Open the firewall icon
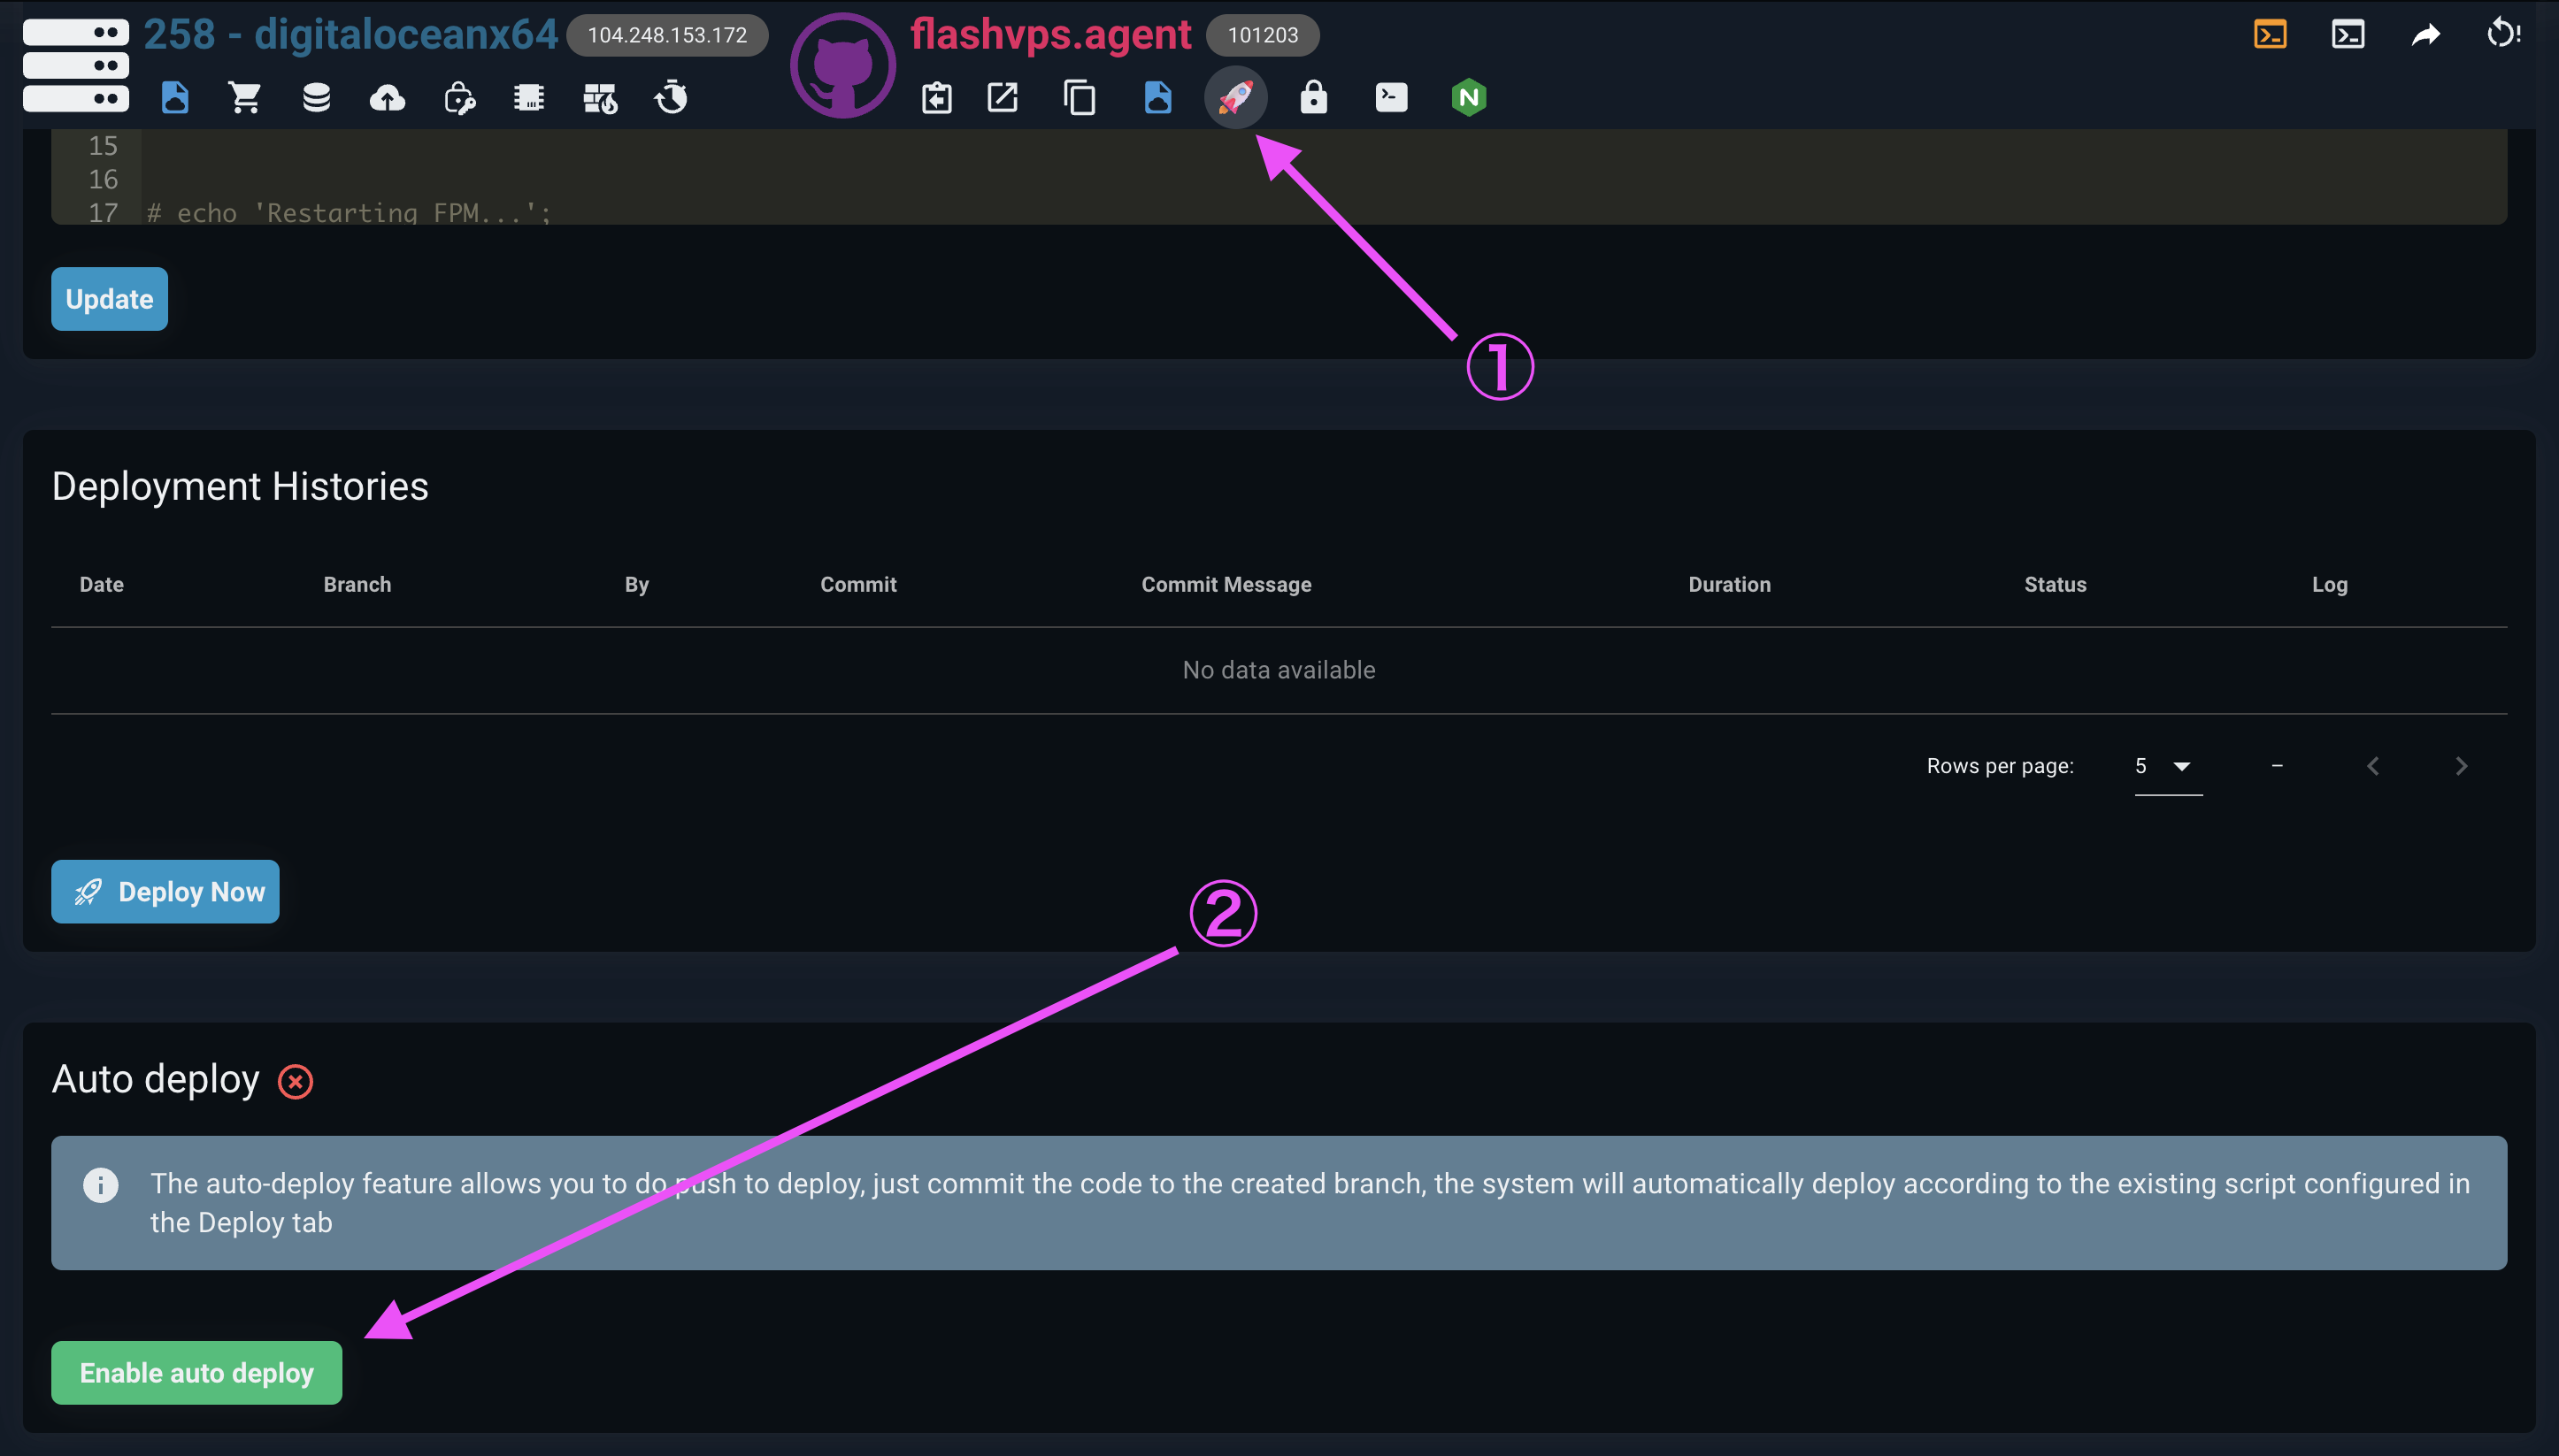The image size is (2559, 1456). (x=600, y=98)
